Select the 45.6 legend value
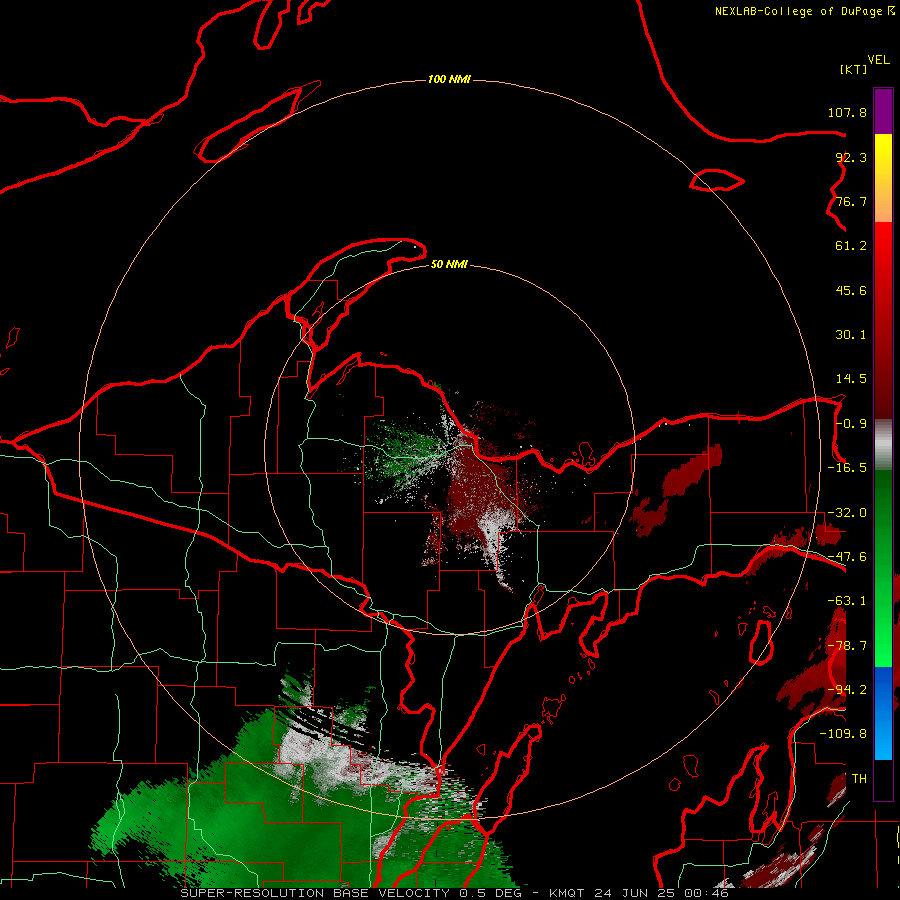Image resolution: width=900 pixels, height=900 pixels. coord(851,290)
